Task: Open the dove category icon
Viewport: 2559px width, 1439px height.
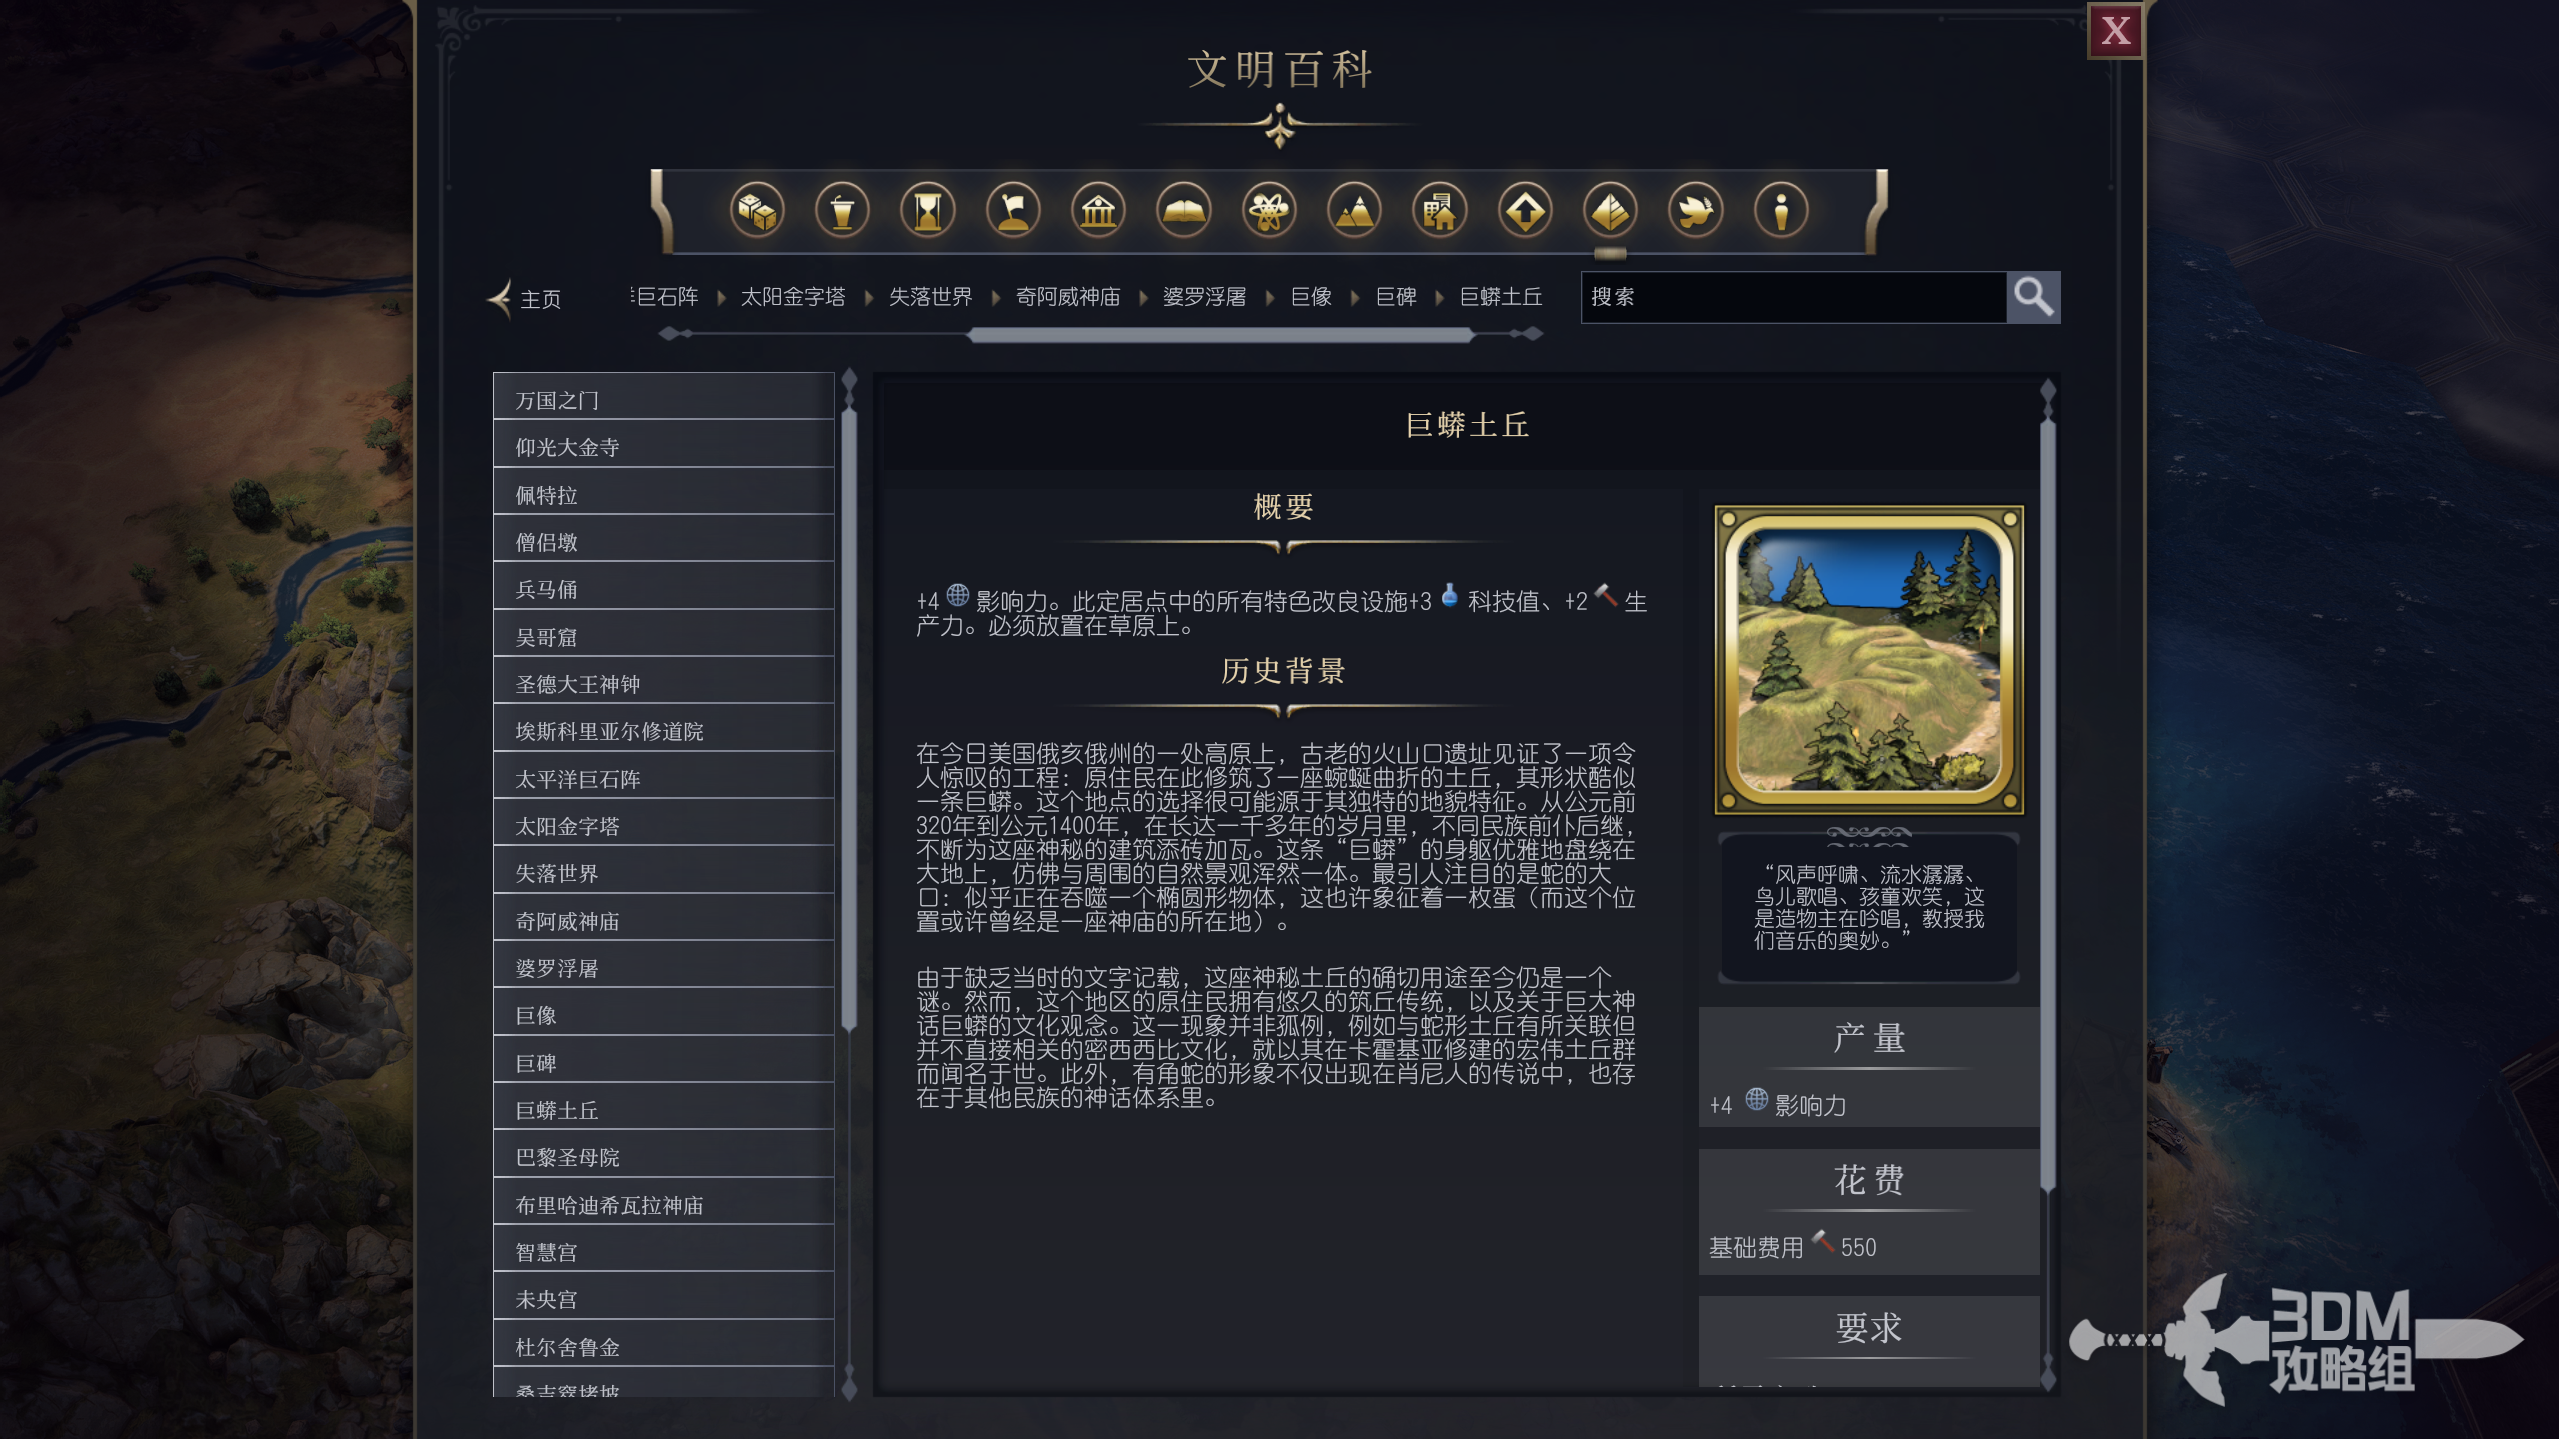Action: tap(1696, 211)
